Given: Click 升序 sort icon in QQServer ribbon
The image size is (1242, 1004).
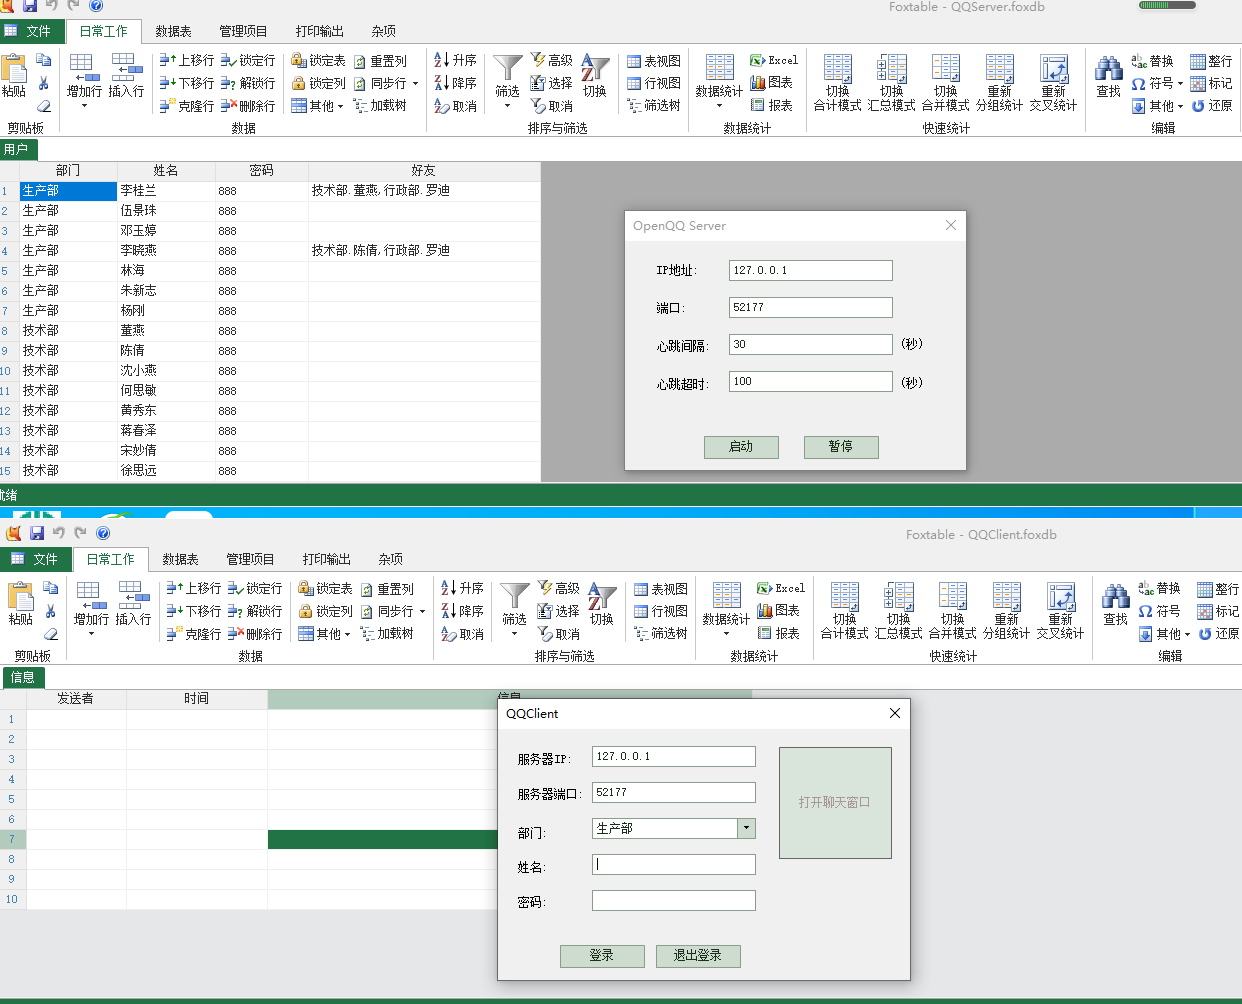Looking at the screenshot, I should pyautogui.click(x=442, y=60).
